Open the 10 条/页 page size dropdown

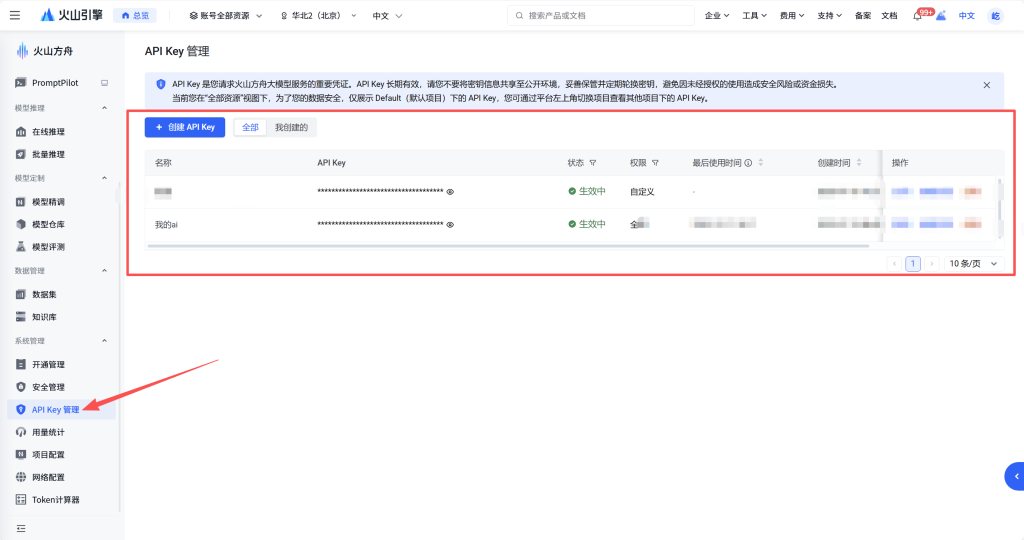tap(972, 264)
